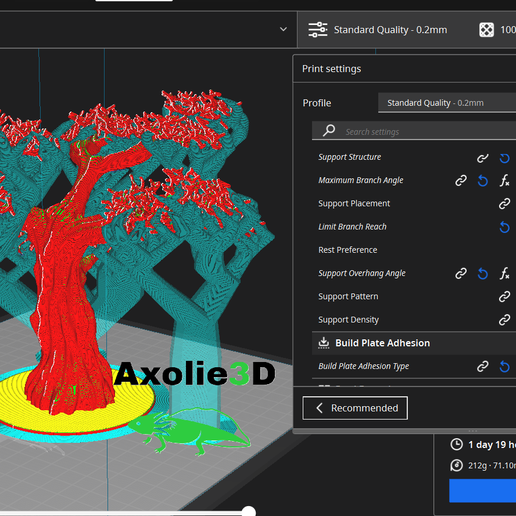Select the Limit Branch Reach setting label
The width and height of the screenshot is (516, 516).
pos(352,227)
